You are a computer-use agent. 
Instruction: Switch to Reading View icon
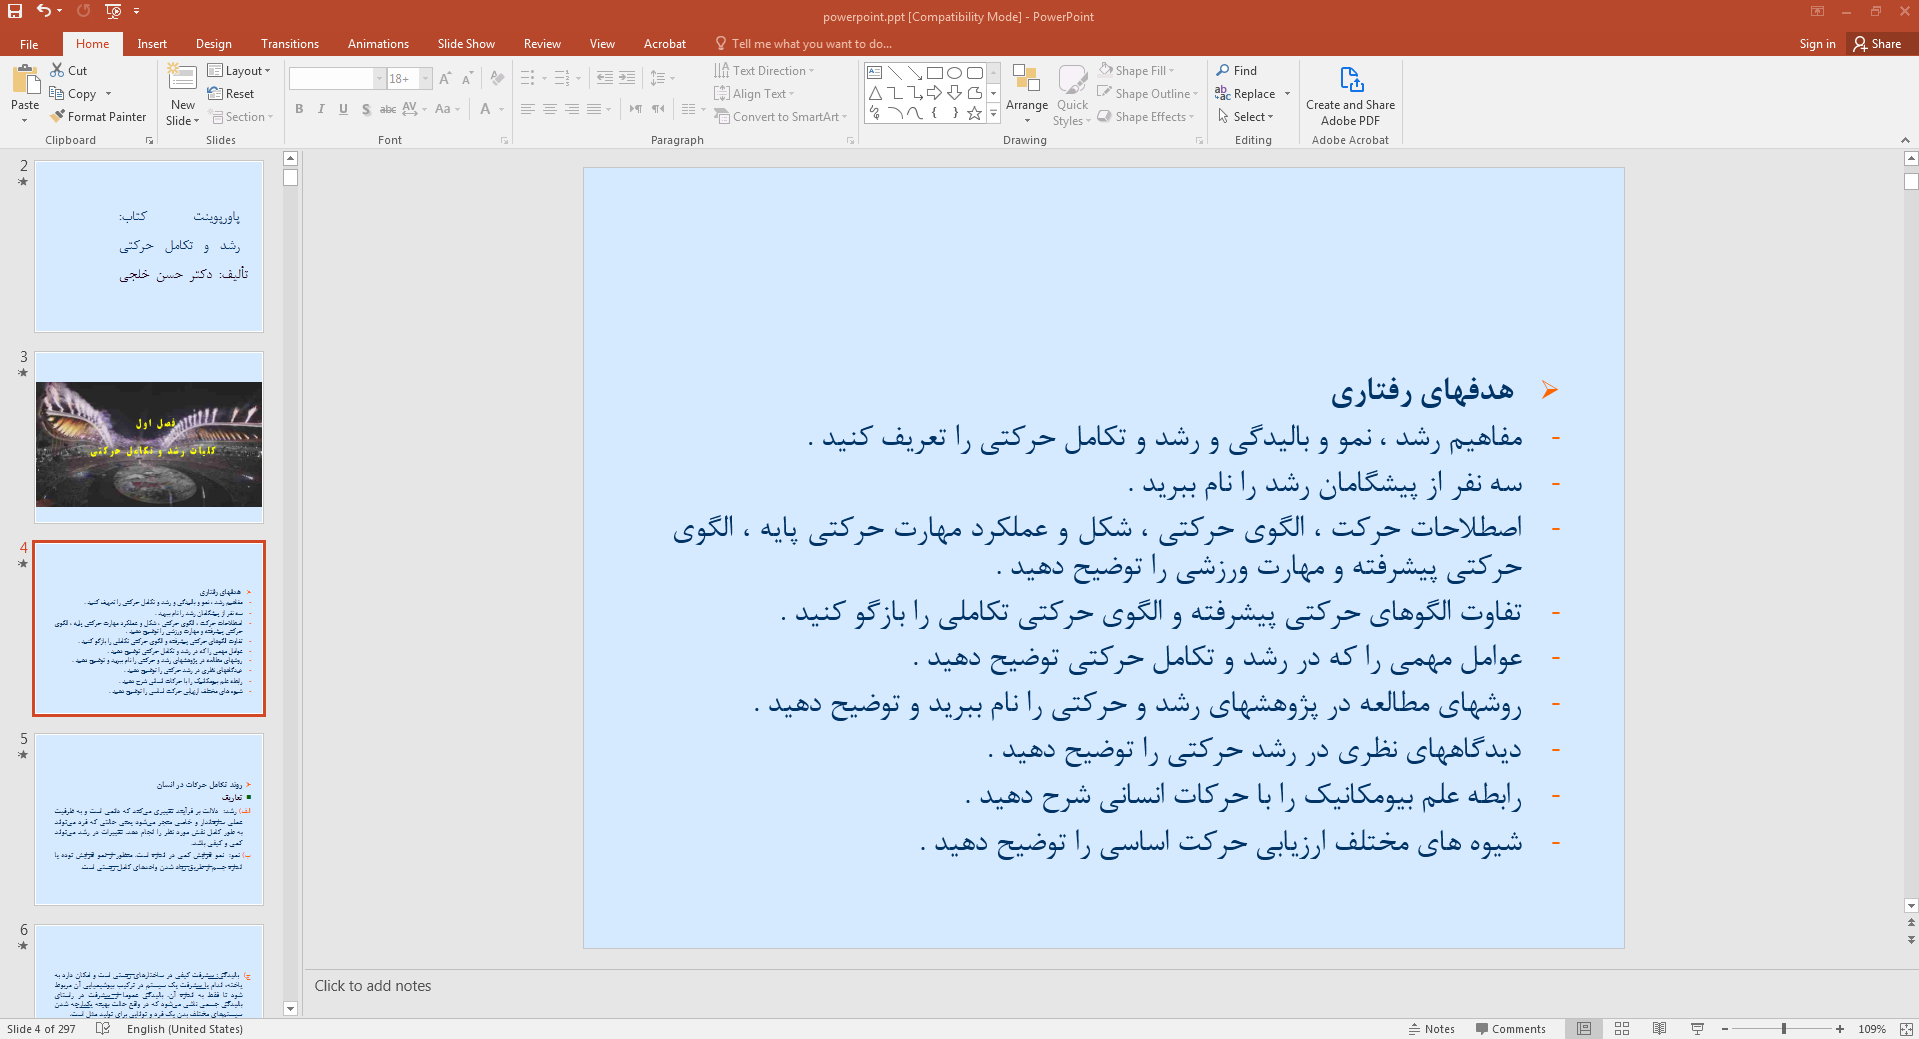[1660, 1029]
